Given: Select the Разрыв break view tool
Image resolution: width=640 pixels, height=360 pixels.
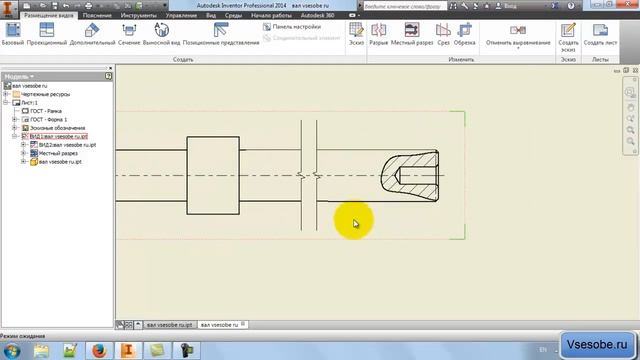Looking at the screenshot, I should click(x=378, y=34).
